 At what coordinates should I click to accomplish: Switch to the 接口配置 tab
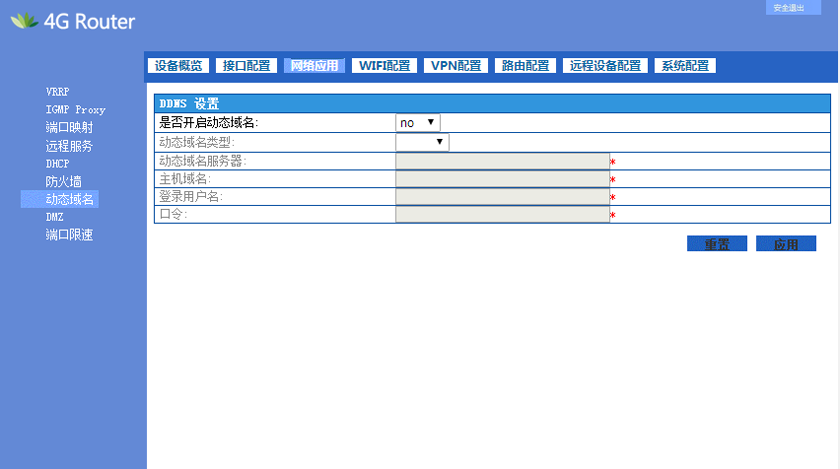(246, 66)
